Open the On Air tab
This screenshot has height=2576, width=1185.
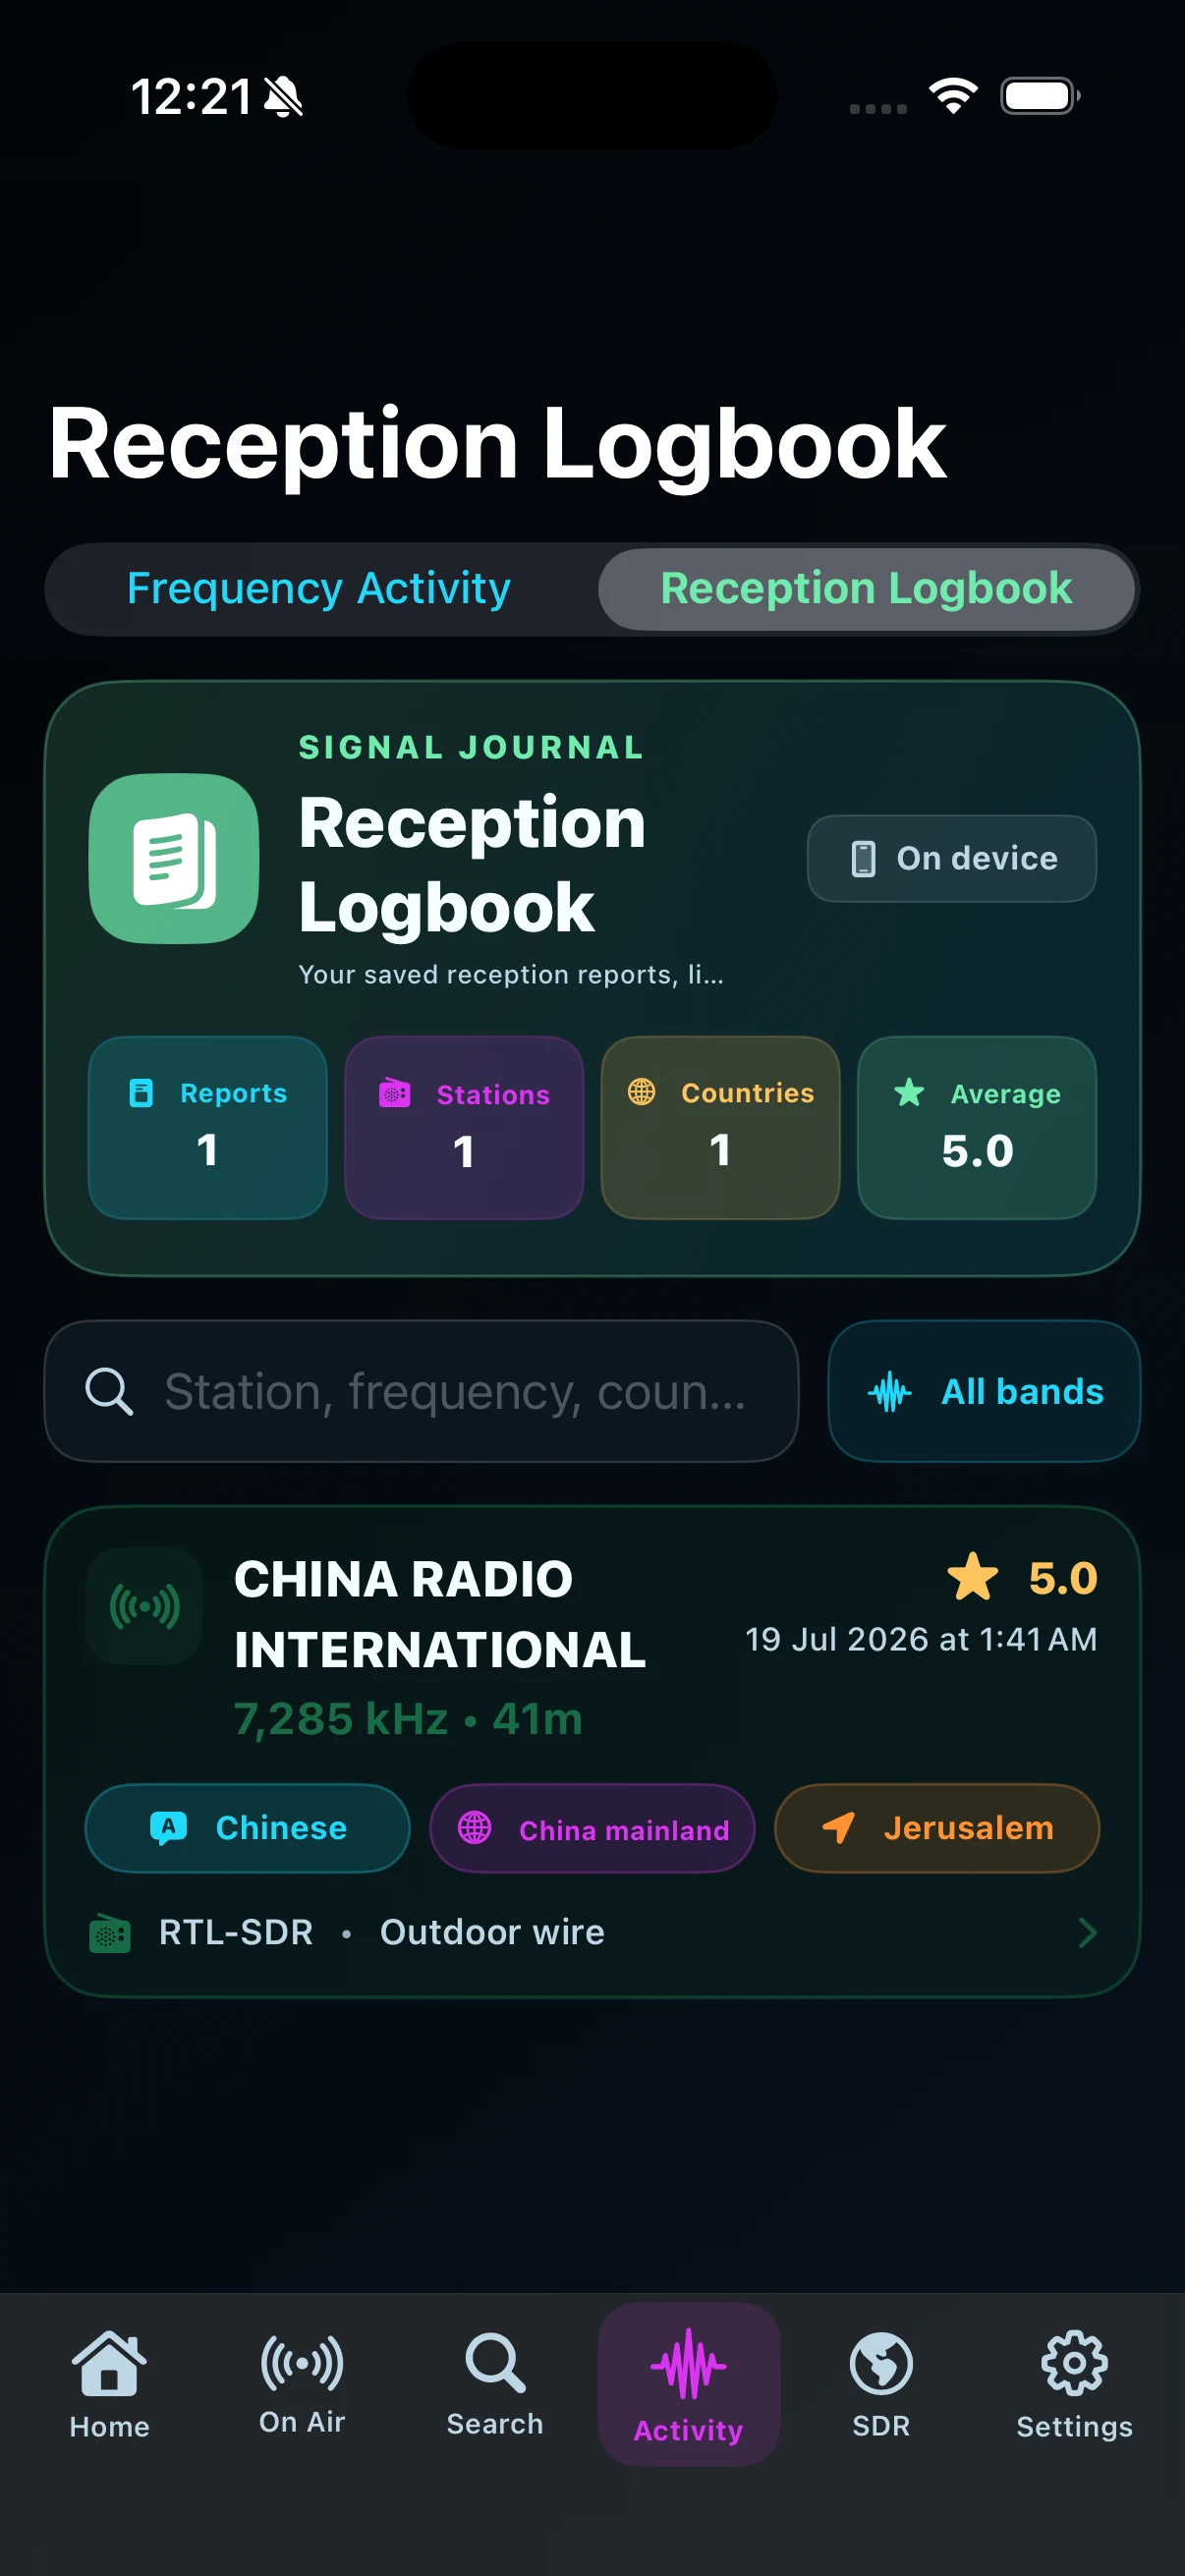click(x=302, y=2384)
